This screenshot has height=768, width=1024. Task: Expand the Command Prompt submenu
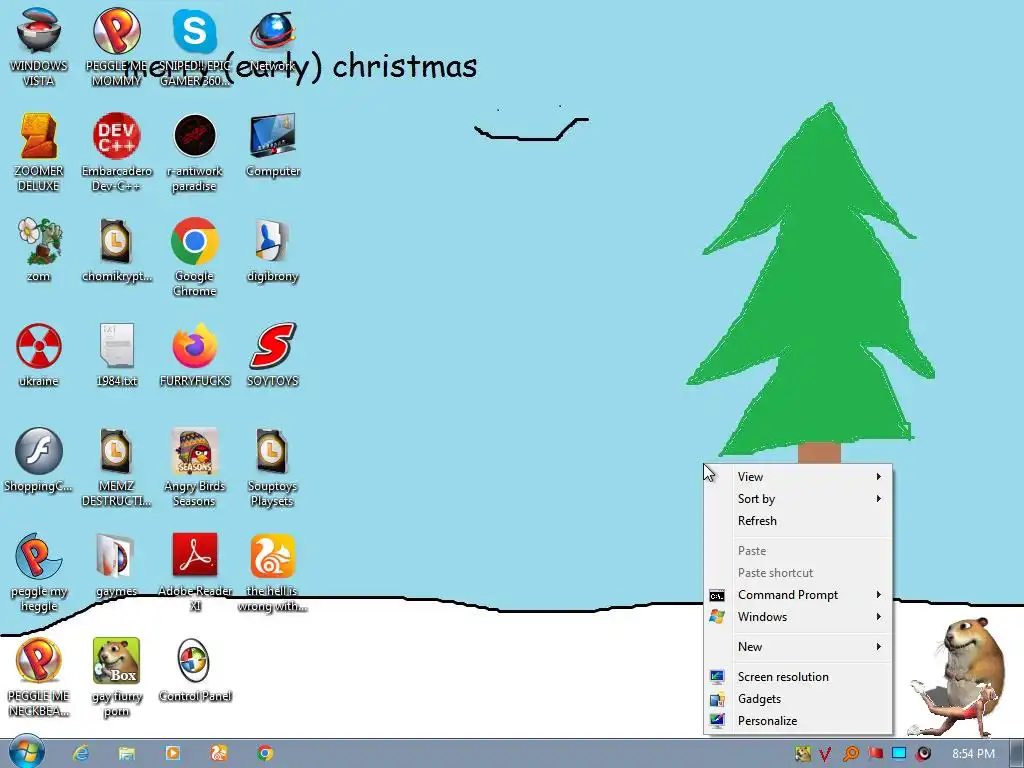pos(798,595)
